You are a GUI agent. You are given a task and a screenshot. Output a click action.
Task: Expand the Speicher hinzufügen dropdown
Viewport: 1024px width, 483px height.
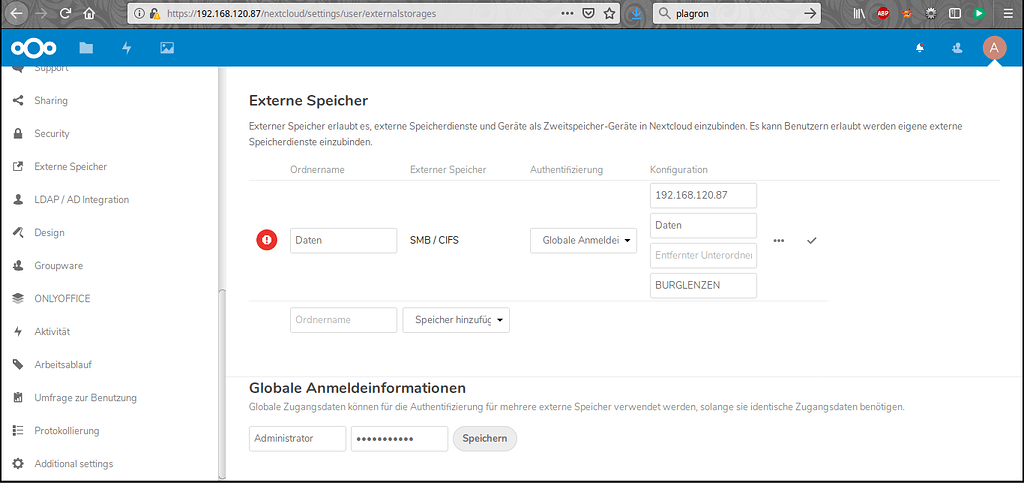point(456,320)
